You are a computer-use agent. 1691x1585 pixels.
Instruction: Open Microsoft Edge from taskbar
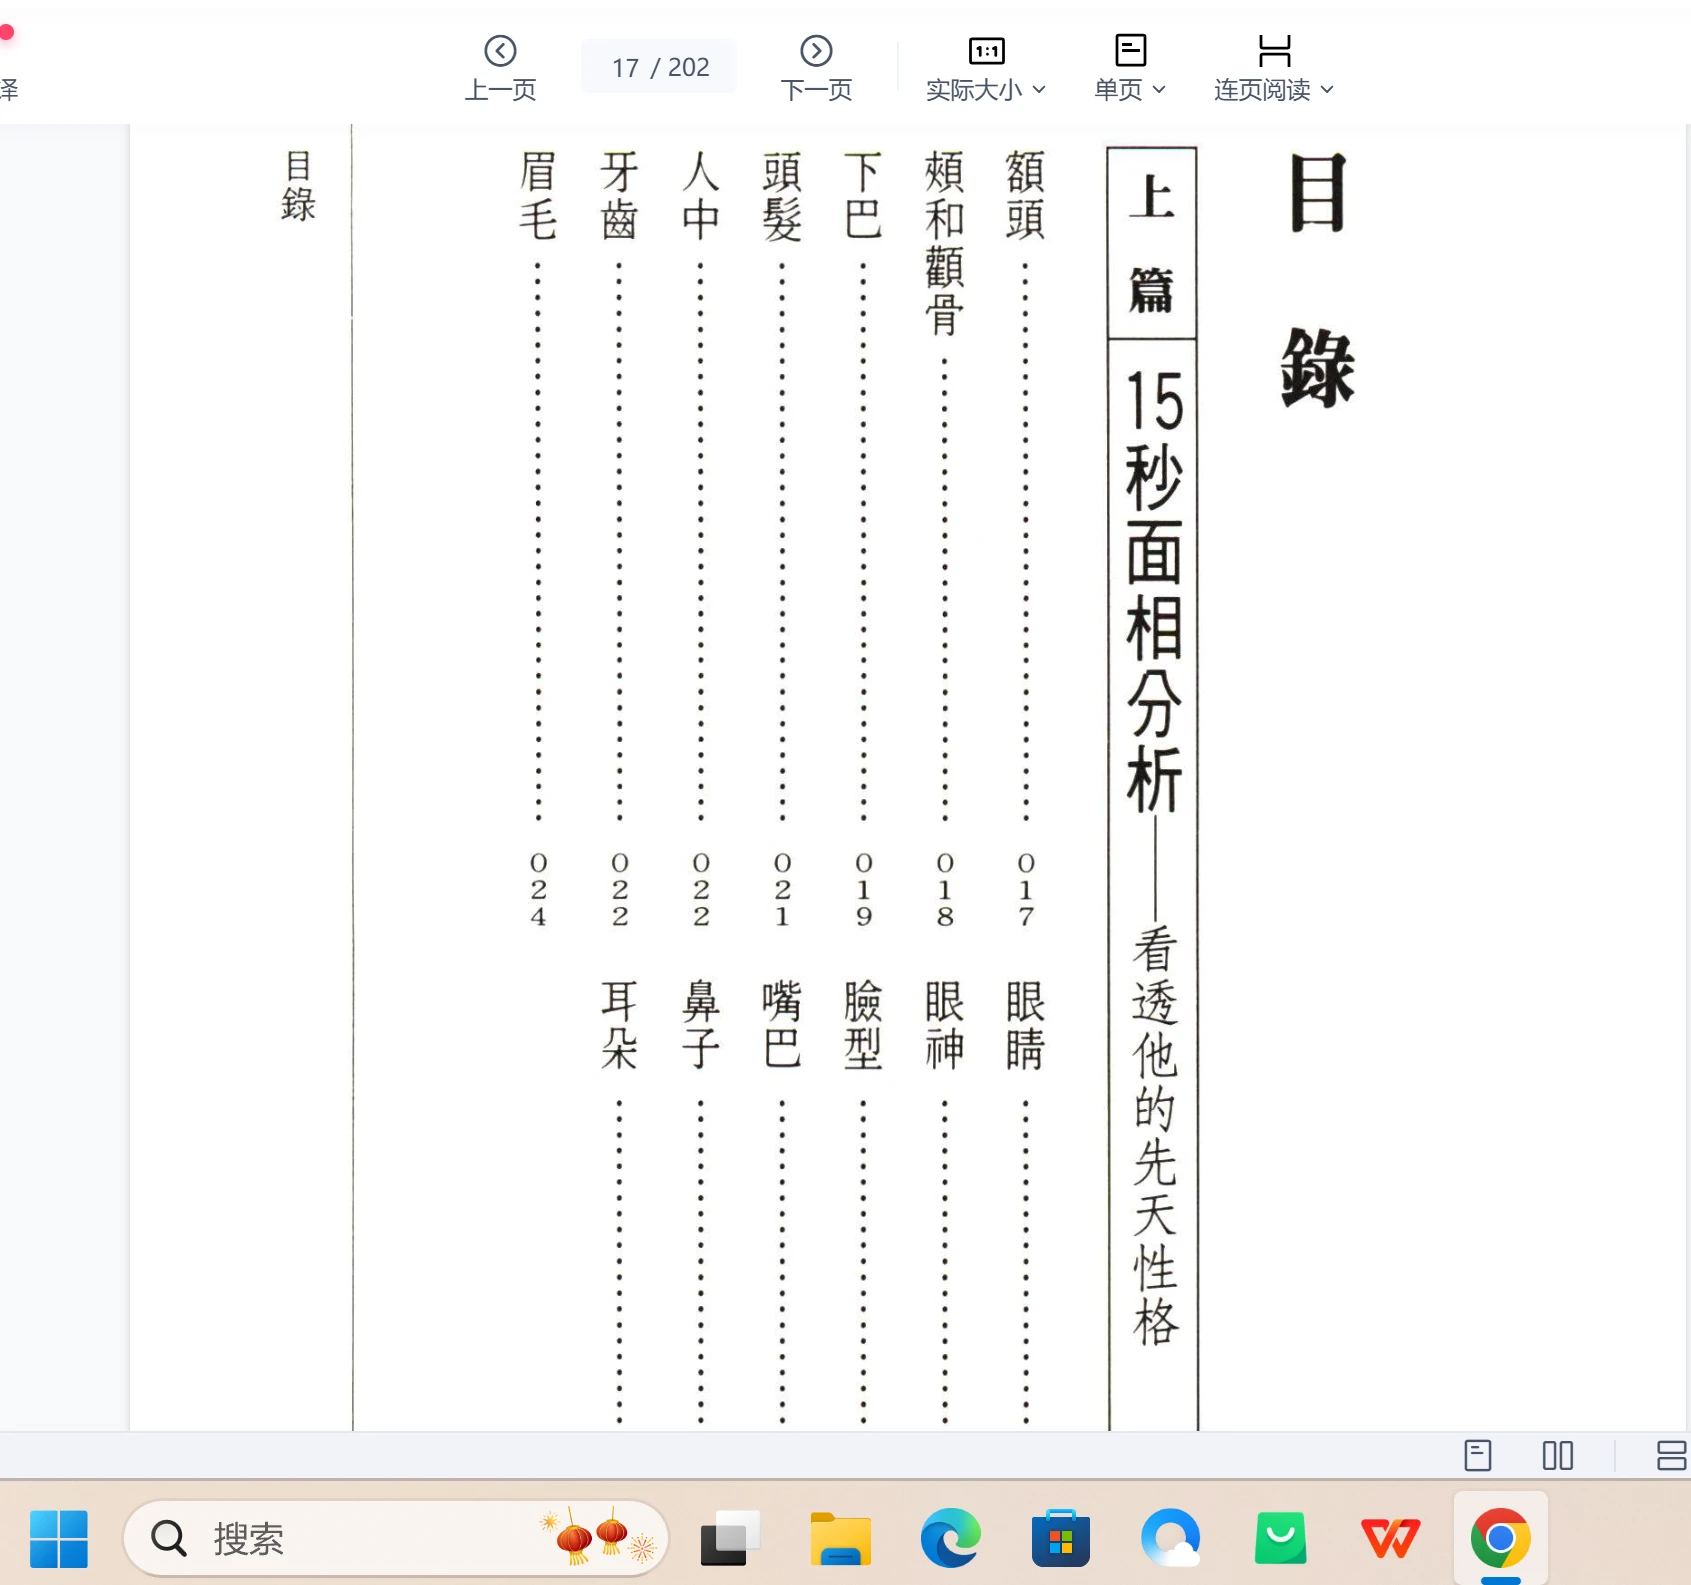(x=950, y=1538)
